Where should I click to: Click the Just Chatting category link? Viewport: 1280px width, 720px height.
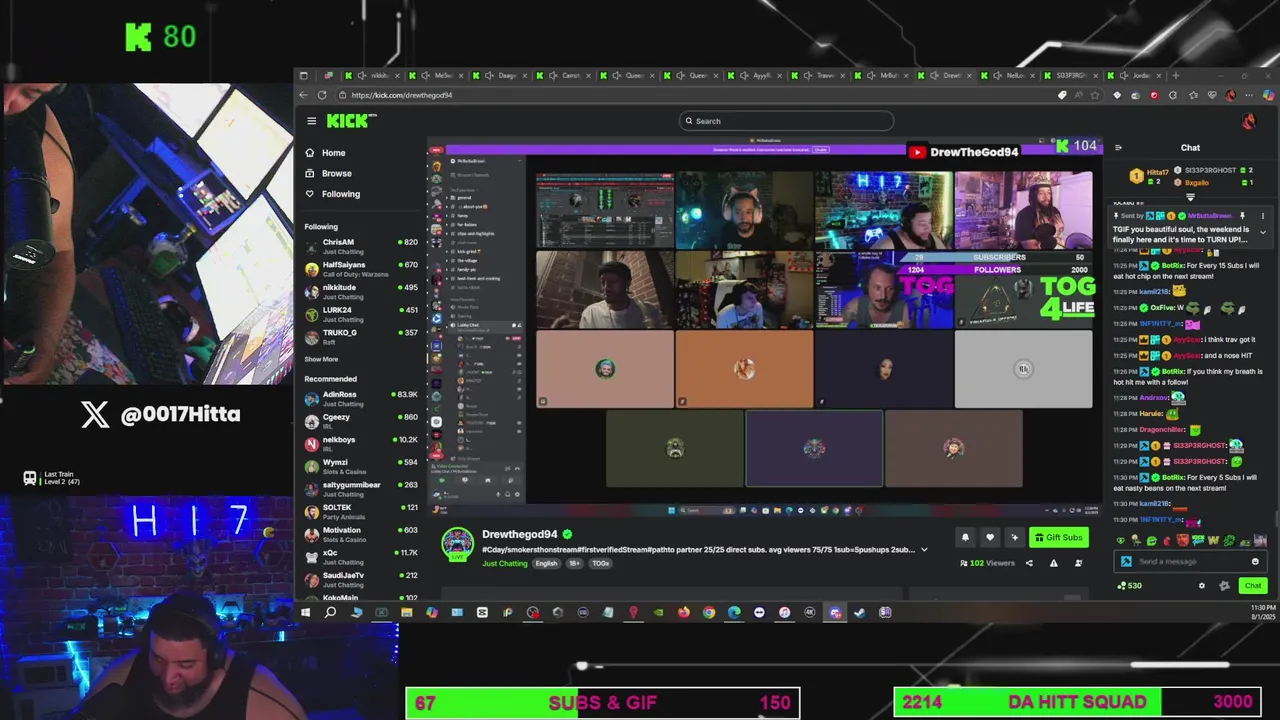[x=504, y=563]
